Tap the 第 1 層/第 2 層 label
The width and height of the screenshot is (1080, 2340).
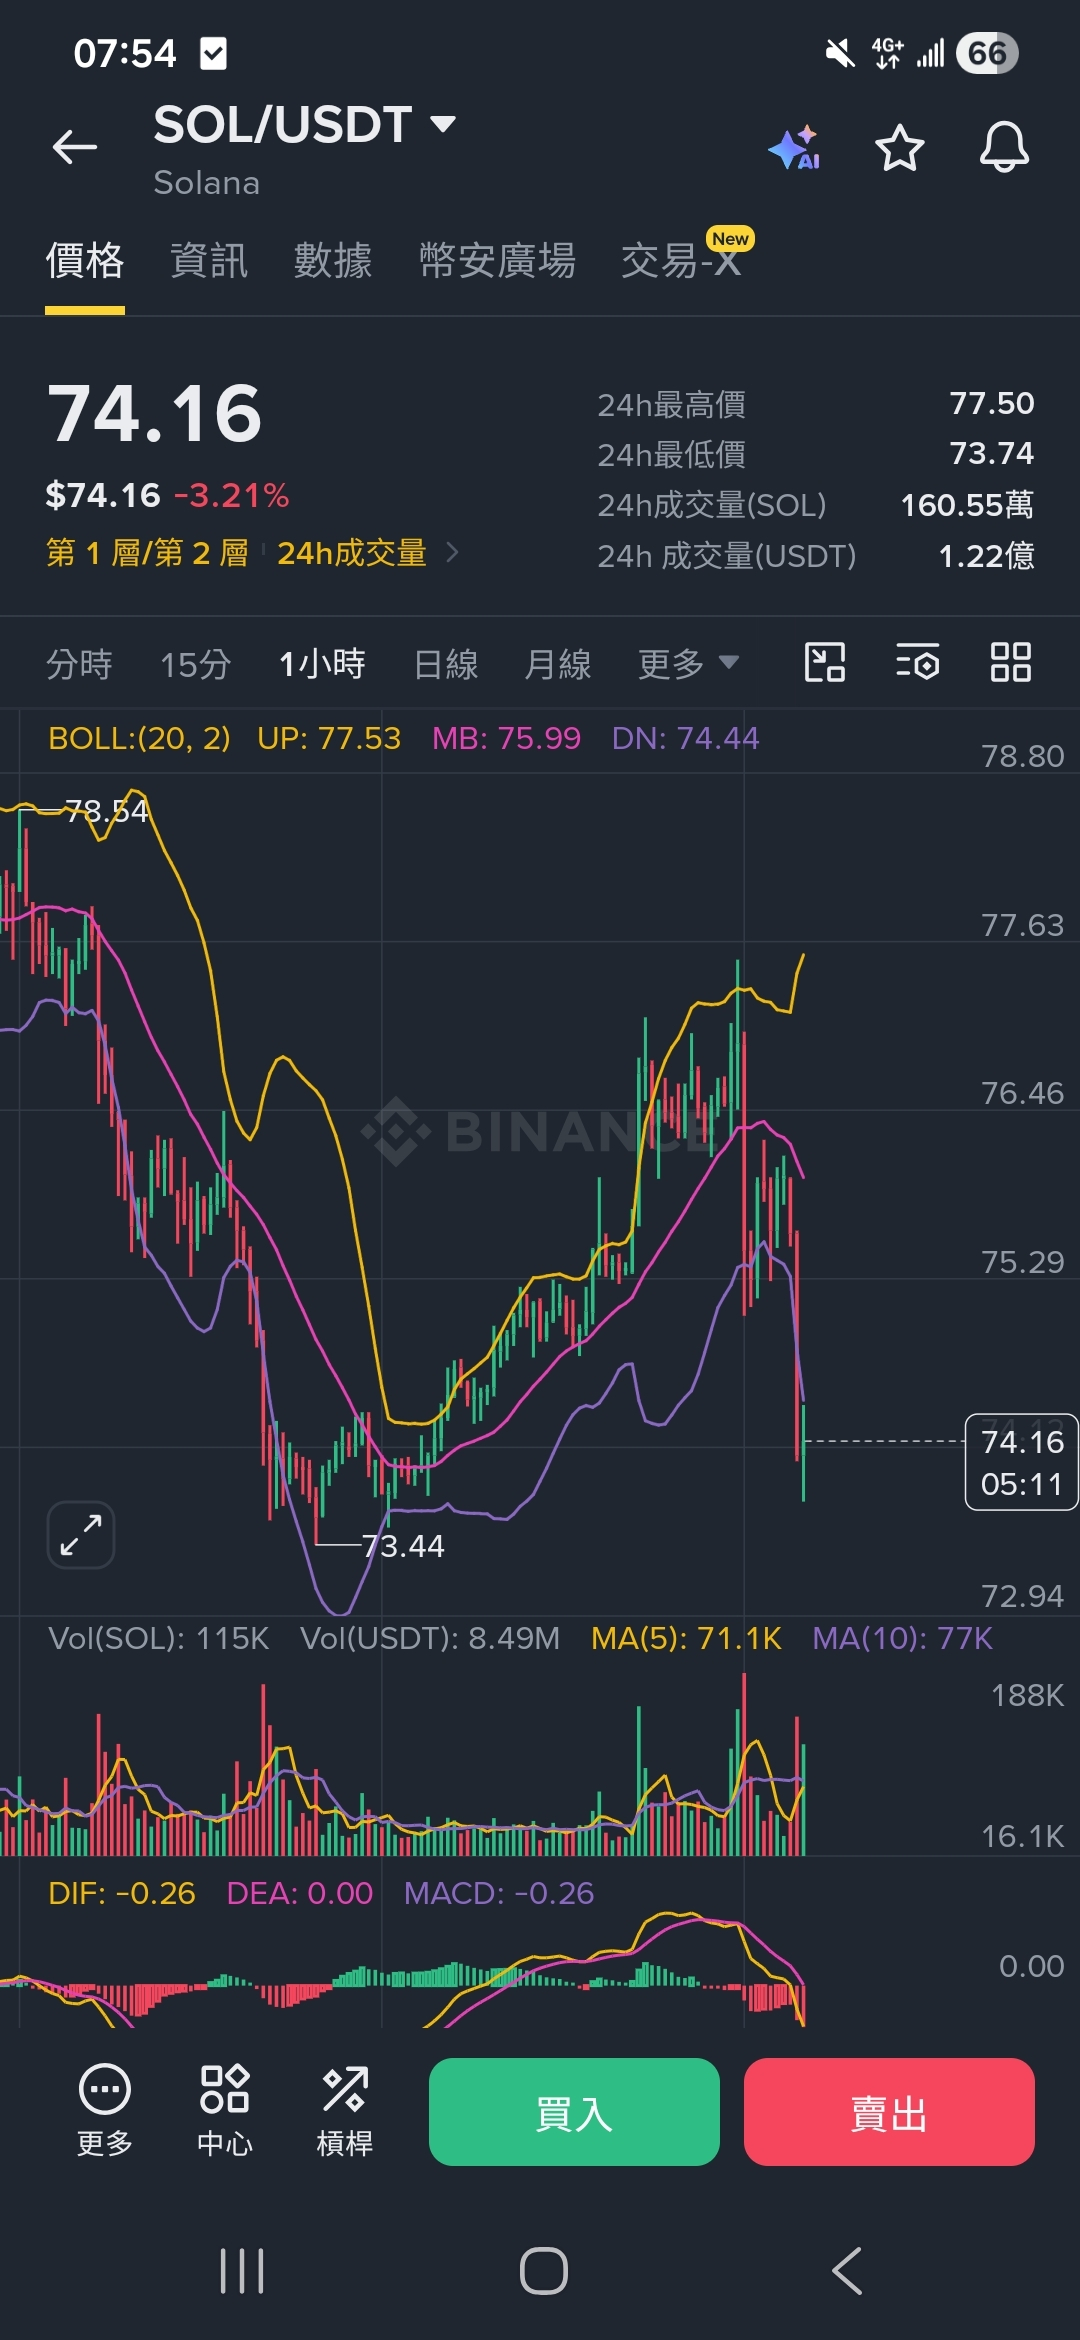pyautogui.click(x=147, y=553)
